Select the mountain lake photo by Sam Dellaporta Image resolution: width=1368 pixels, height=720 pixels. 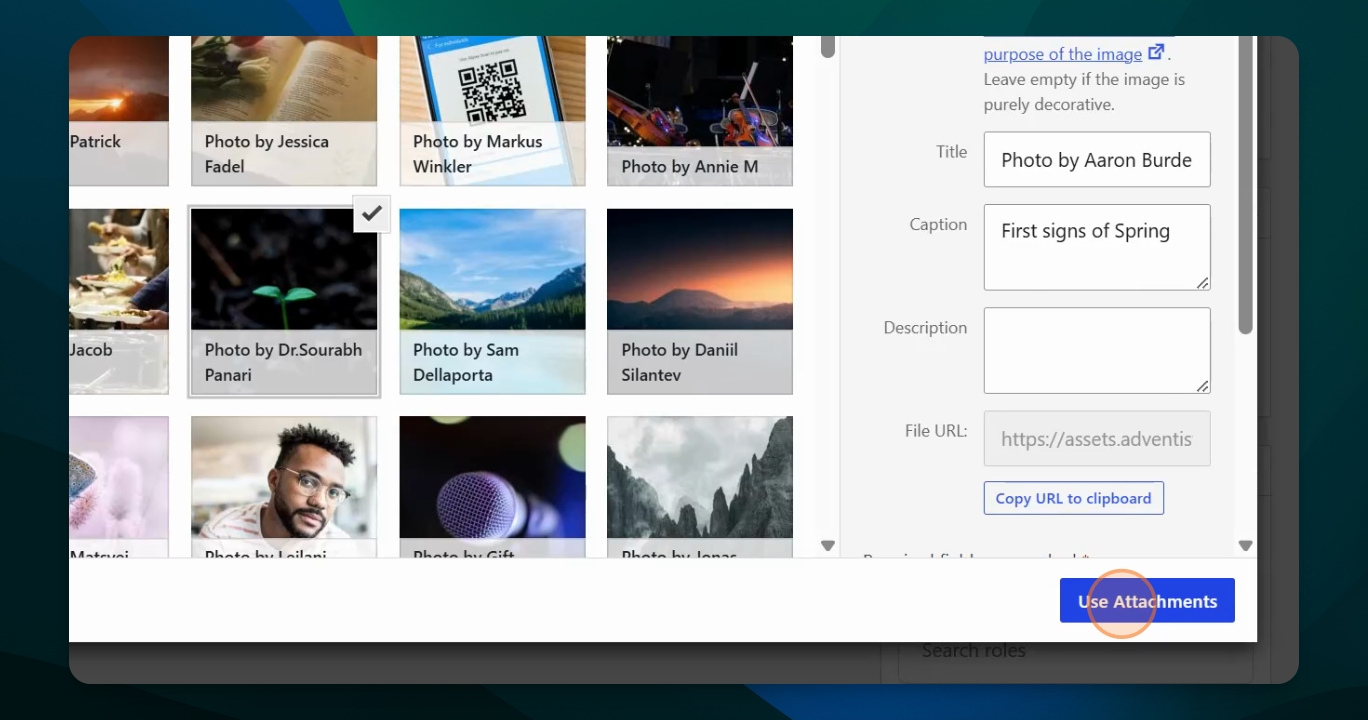coord(492,302)
